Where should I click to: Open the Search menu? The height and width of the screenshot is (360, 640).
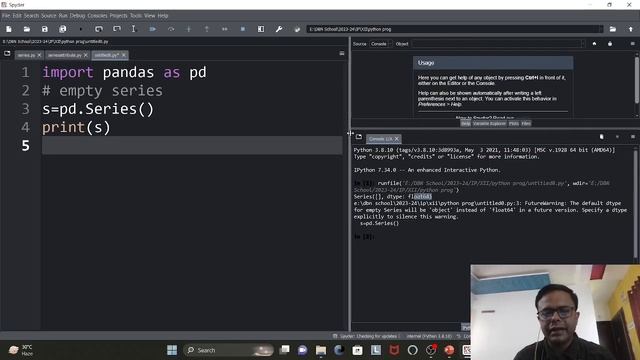[x=31, y=16]
